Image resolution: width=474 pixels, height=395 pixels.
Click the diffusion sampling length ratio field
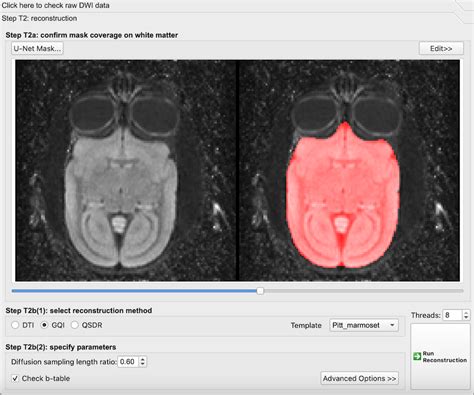[x=128, y=362]
